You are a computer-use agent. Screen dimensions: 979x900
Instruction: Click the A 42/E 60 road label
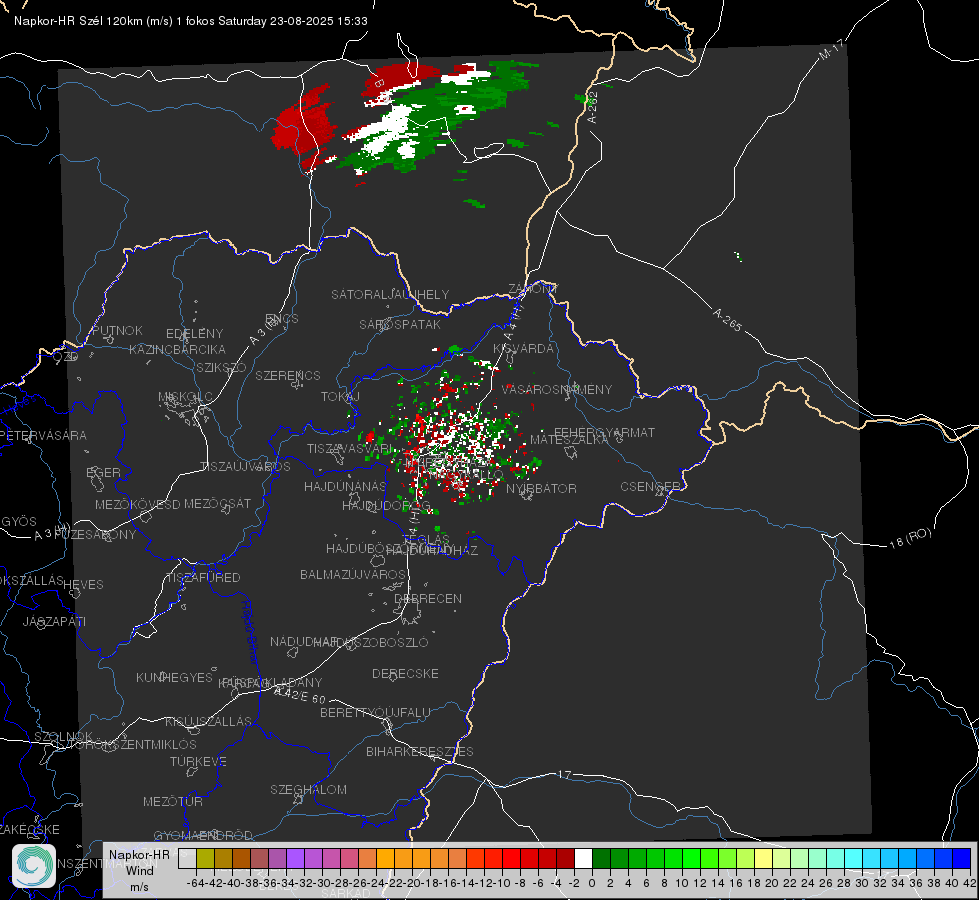pyautogui.click(x=300, y=695)
